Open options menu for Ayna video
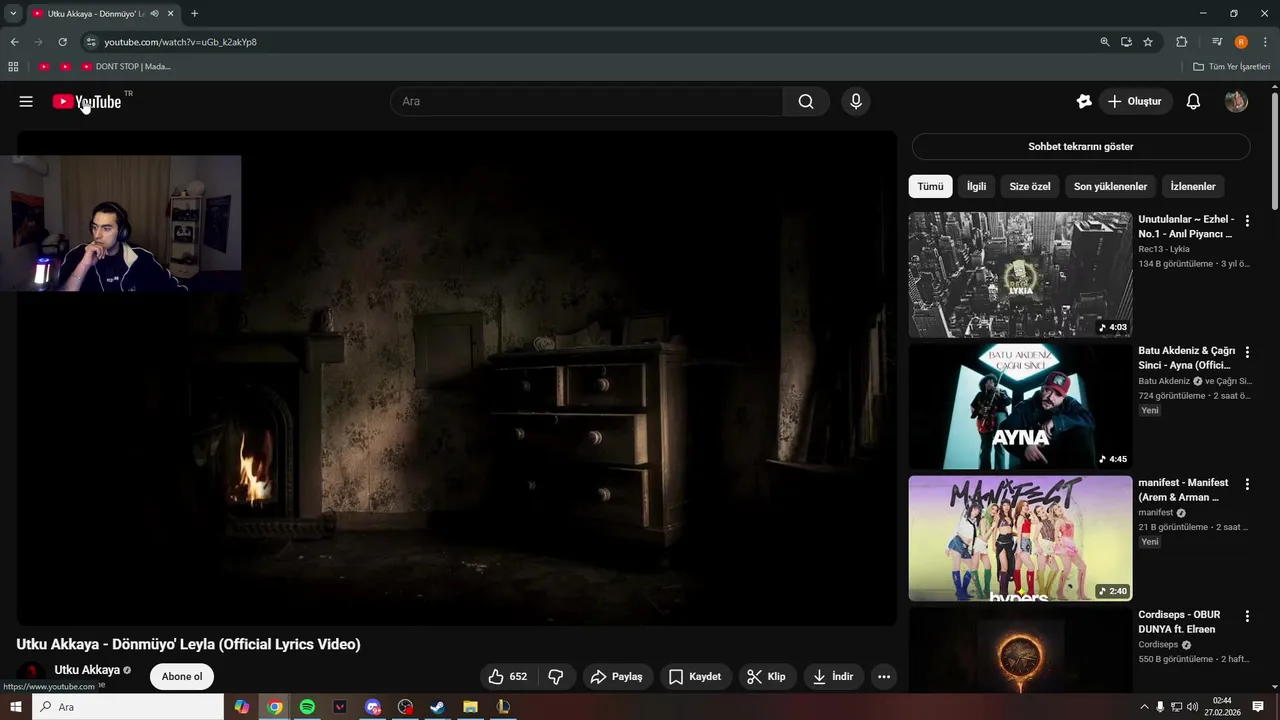This screenshot has width=1280, height=720. click(x=1247, y=352)
